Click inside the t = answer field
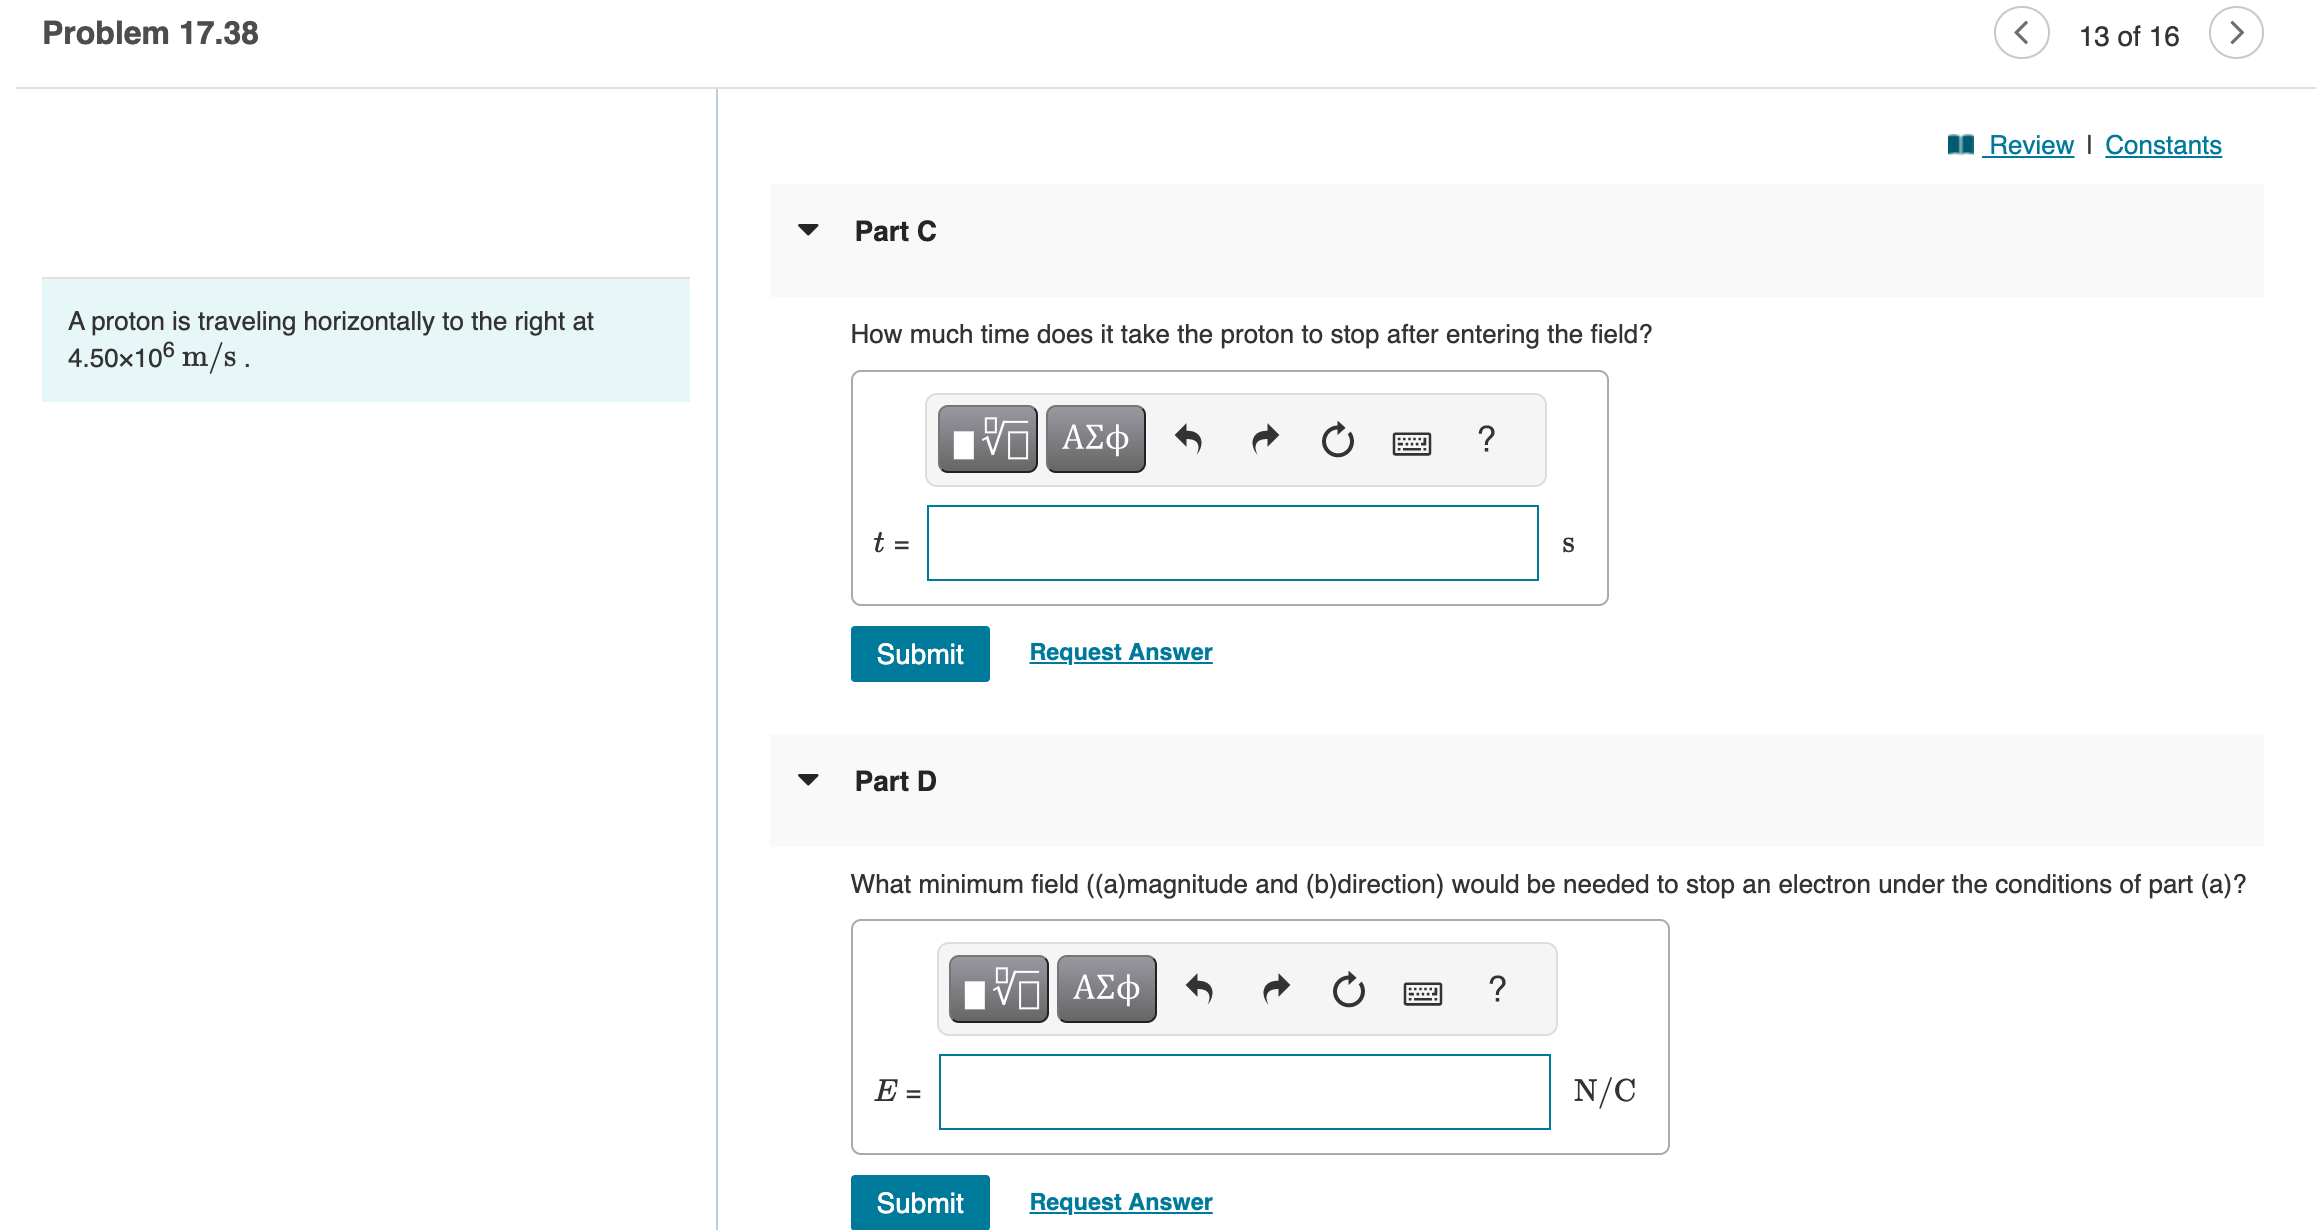The width and height of the screenshot is (2316, 1230). 1232,542
